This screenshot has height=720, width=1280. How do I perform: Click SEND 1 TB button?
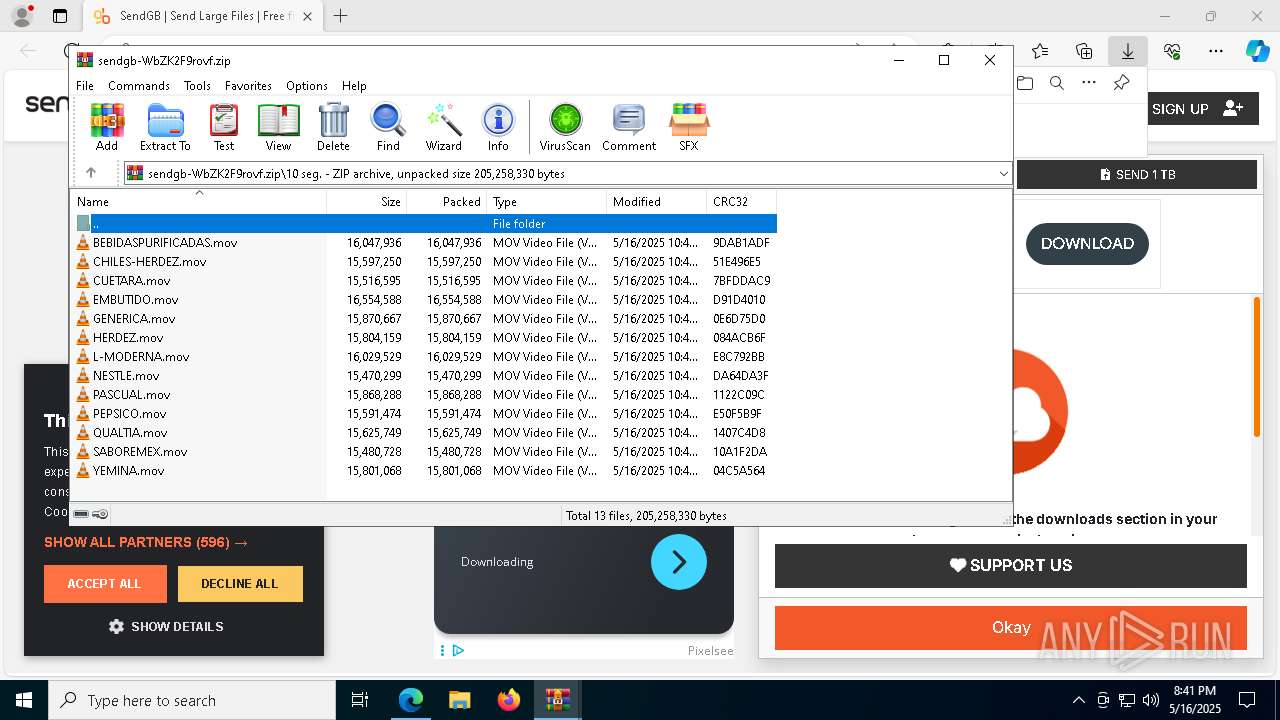1137,174
